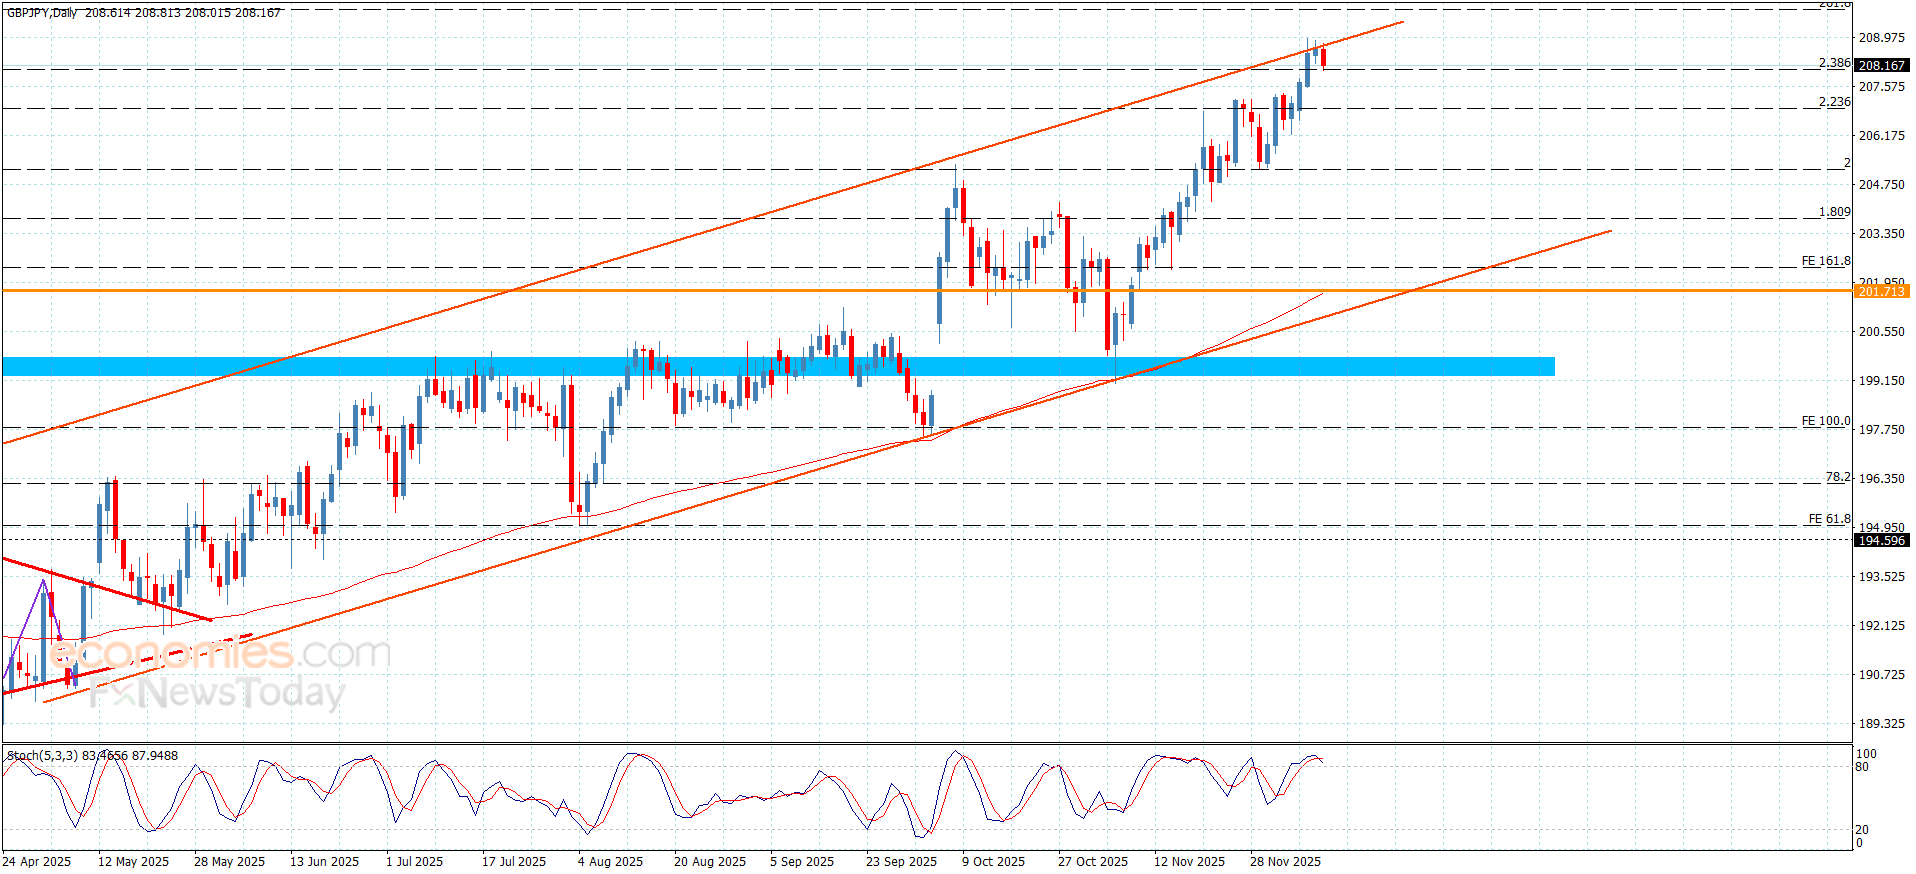The image size is (1916, 874).
Task: Click the current price label 208.167
Action: coord(1881,66)
